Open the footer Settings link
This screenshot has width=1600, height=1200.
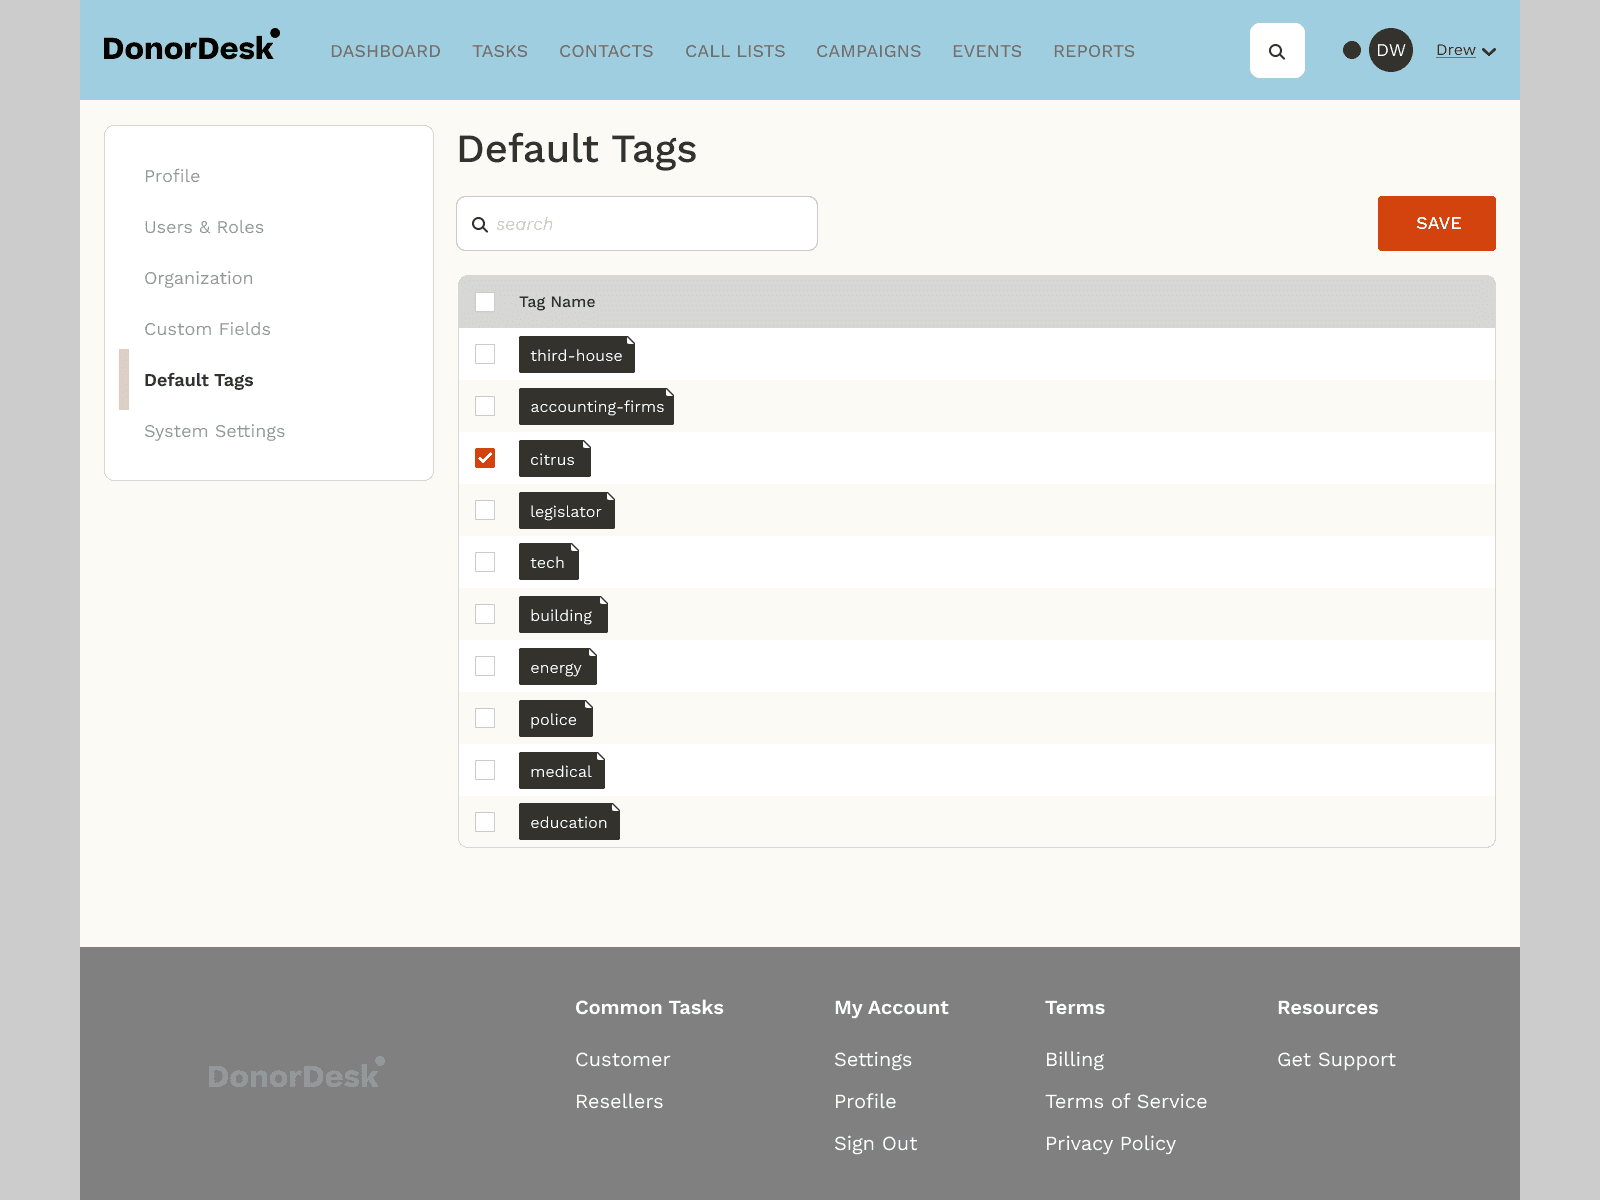(873, 1059)
